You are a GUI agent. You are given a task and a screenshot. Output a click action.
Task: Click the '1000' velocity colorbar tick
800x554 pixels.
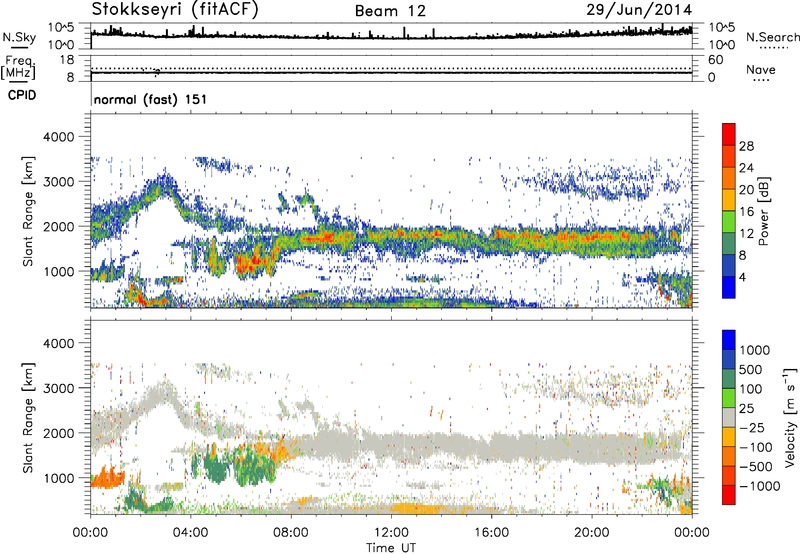coord(754,350)
